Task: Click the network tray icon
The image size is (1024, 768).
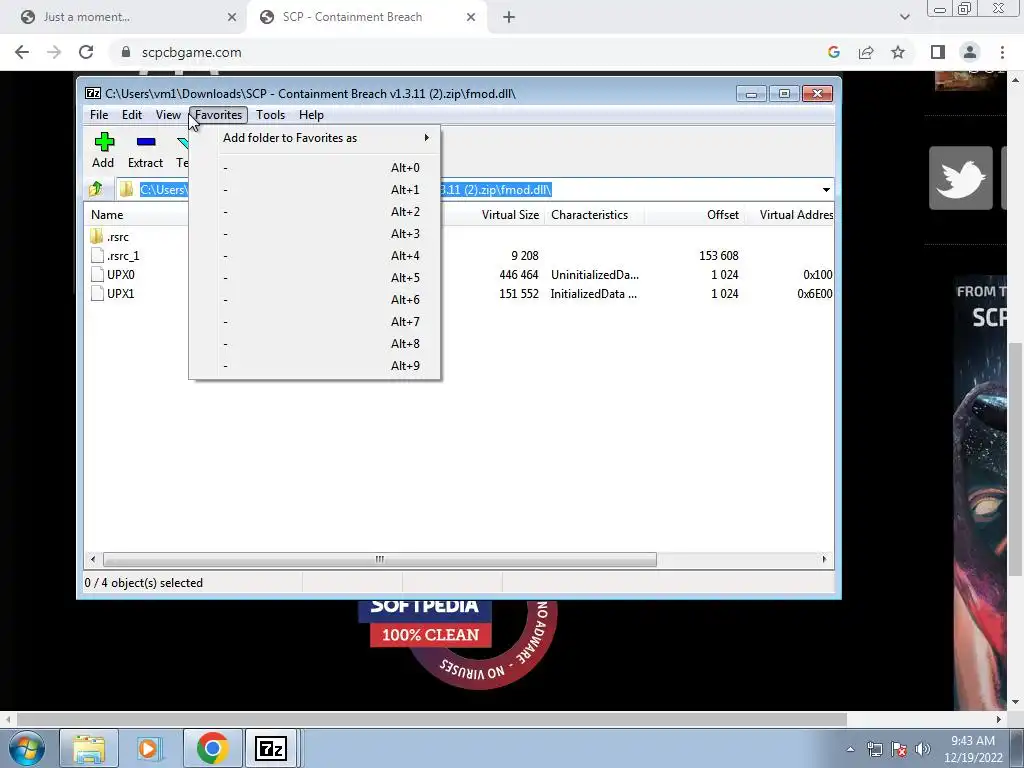Action: pos(874,749)
